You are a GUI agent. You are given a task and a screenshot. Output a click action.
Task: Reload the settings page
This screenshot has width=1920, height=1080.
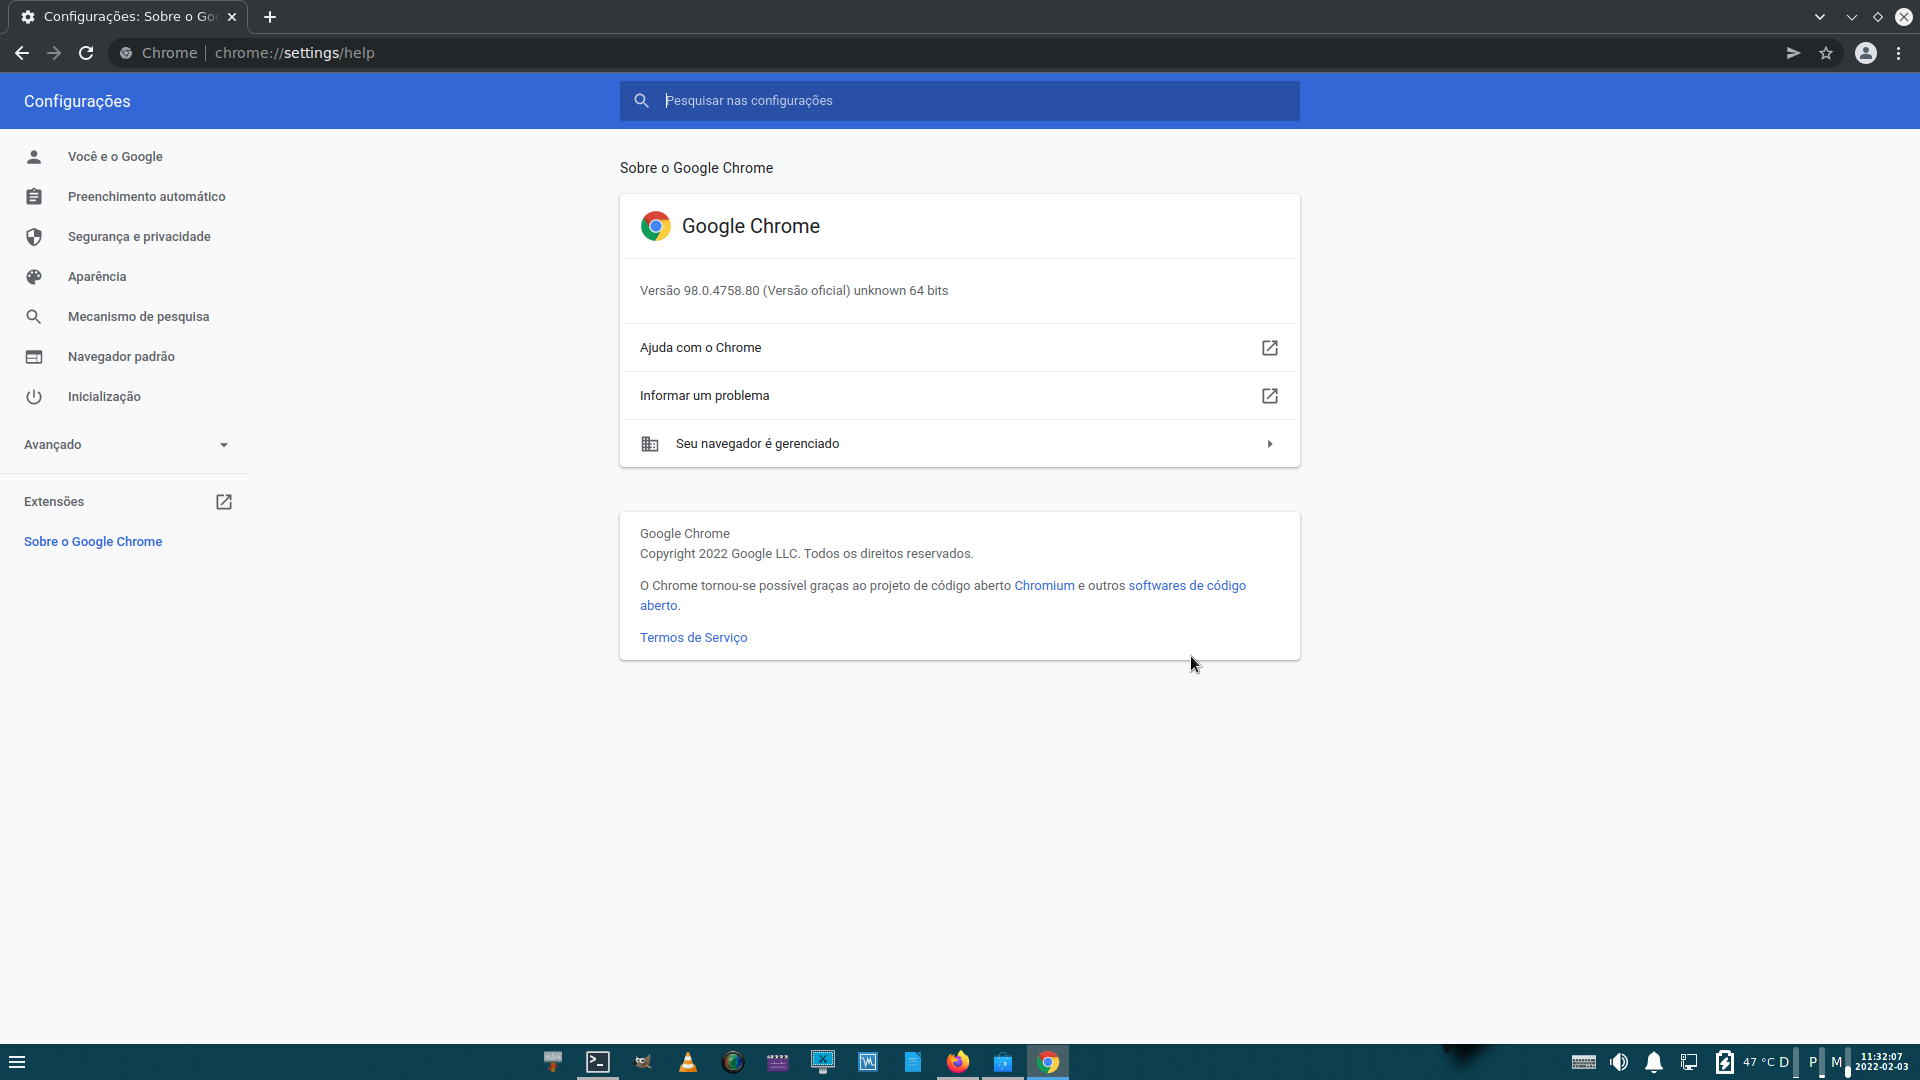86,53
